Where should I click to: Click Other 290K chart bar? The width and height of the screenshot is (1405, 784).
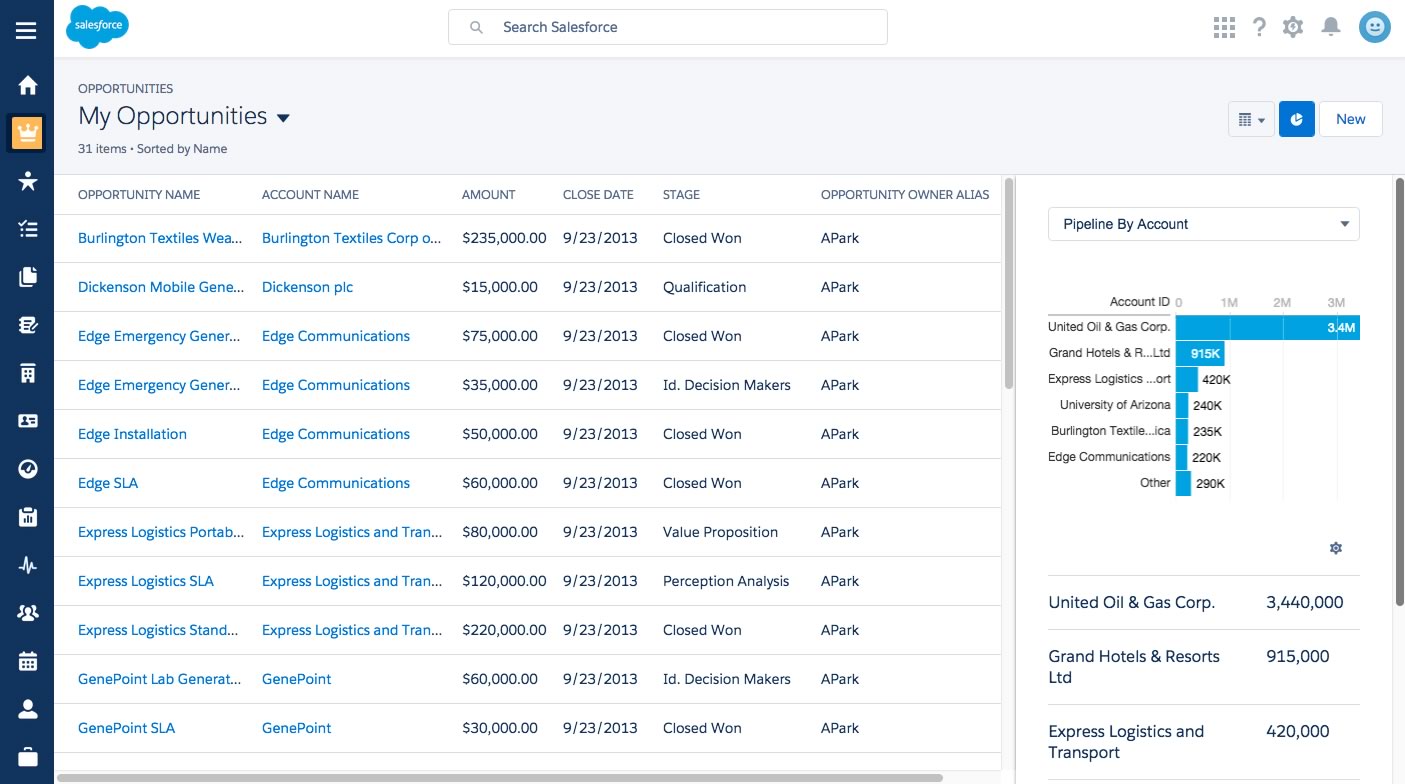(x=1184, y=483)
